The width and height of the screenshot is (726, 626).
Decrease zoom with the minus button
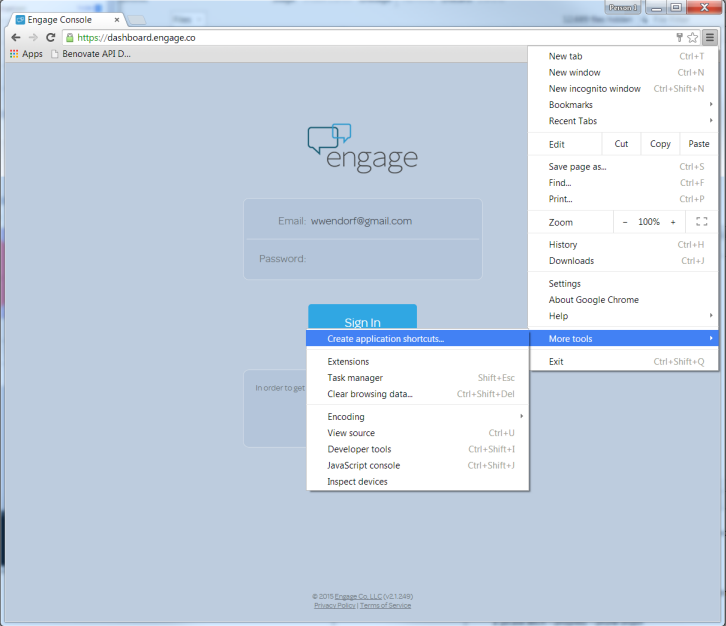[x=625, y=222]
